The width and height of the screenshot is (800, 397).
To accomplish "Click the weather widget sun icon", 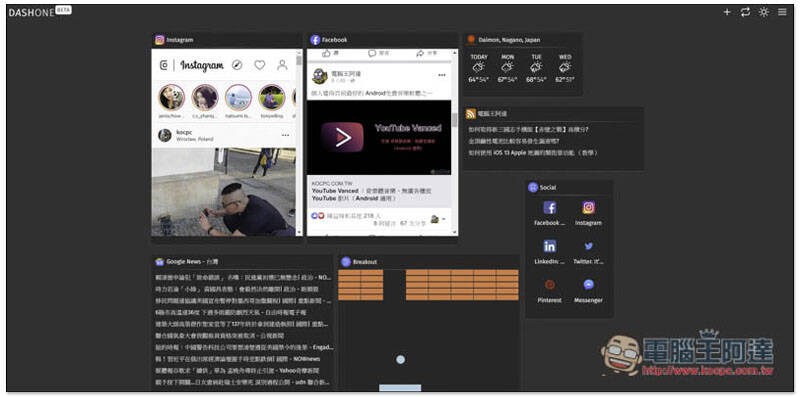I will (471, 39).
